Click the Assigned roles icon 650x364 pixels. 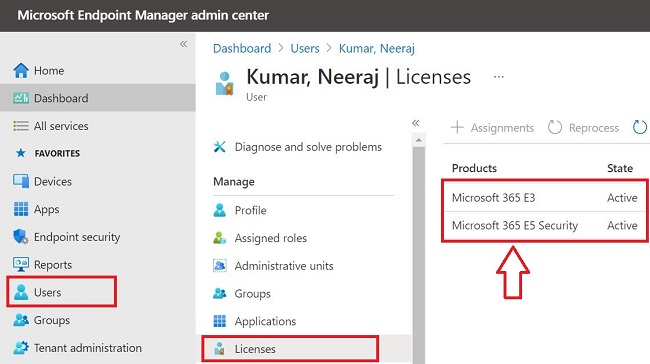pyautogui.click(x=220, y=238)
